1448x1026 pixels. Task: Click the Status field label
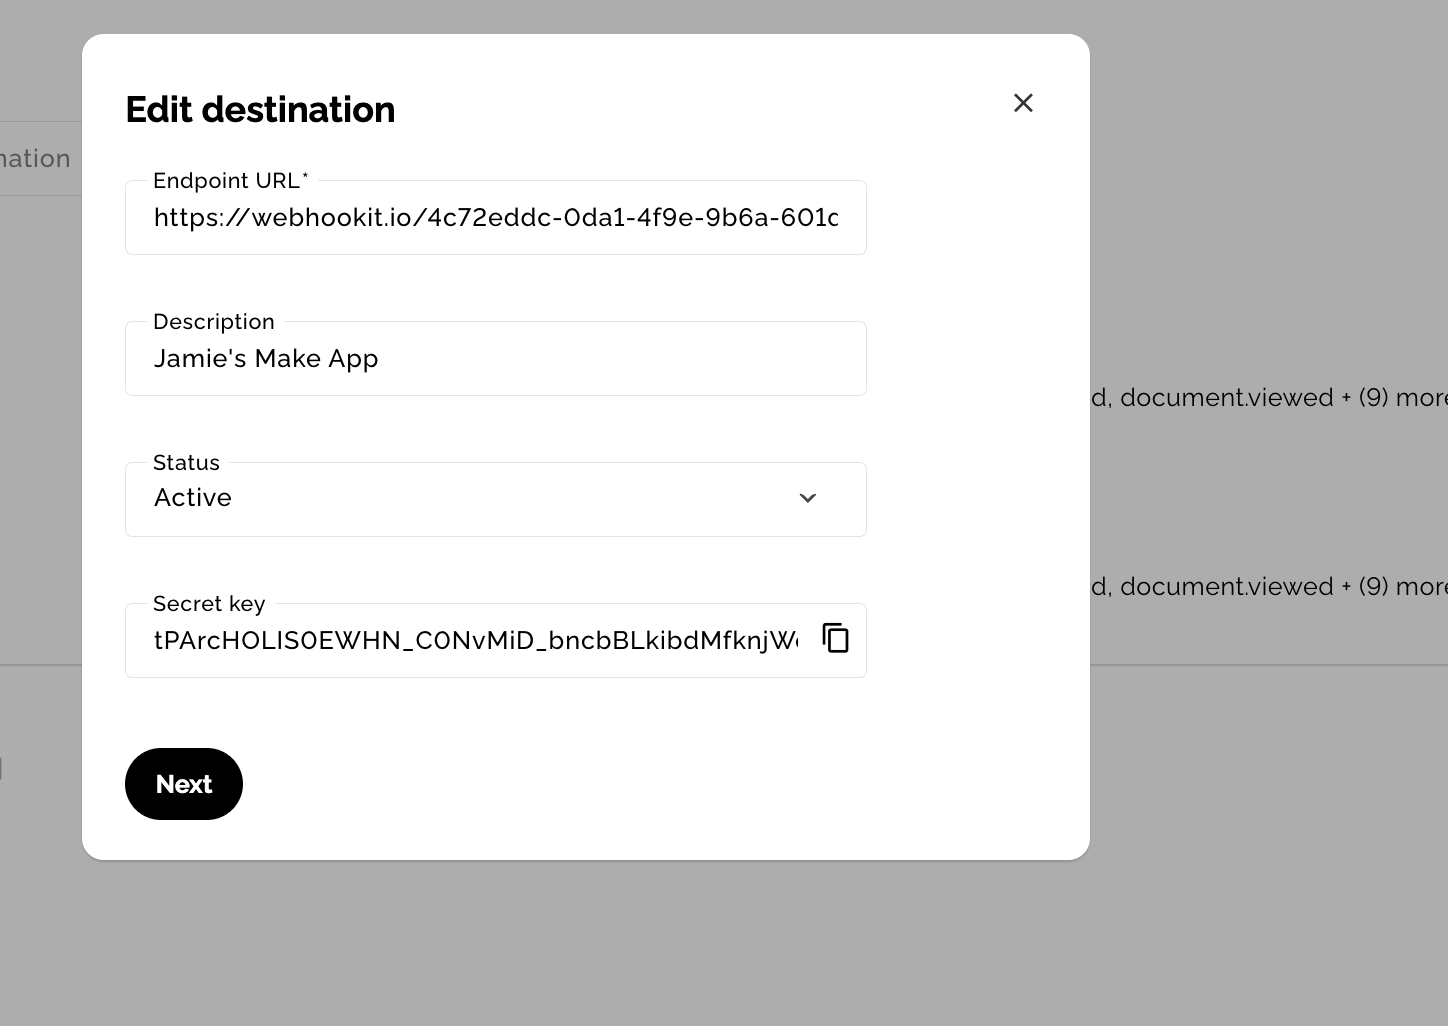pyautogui.click(x=186, y=463)
